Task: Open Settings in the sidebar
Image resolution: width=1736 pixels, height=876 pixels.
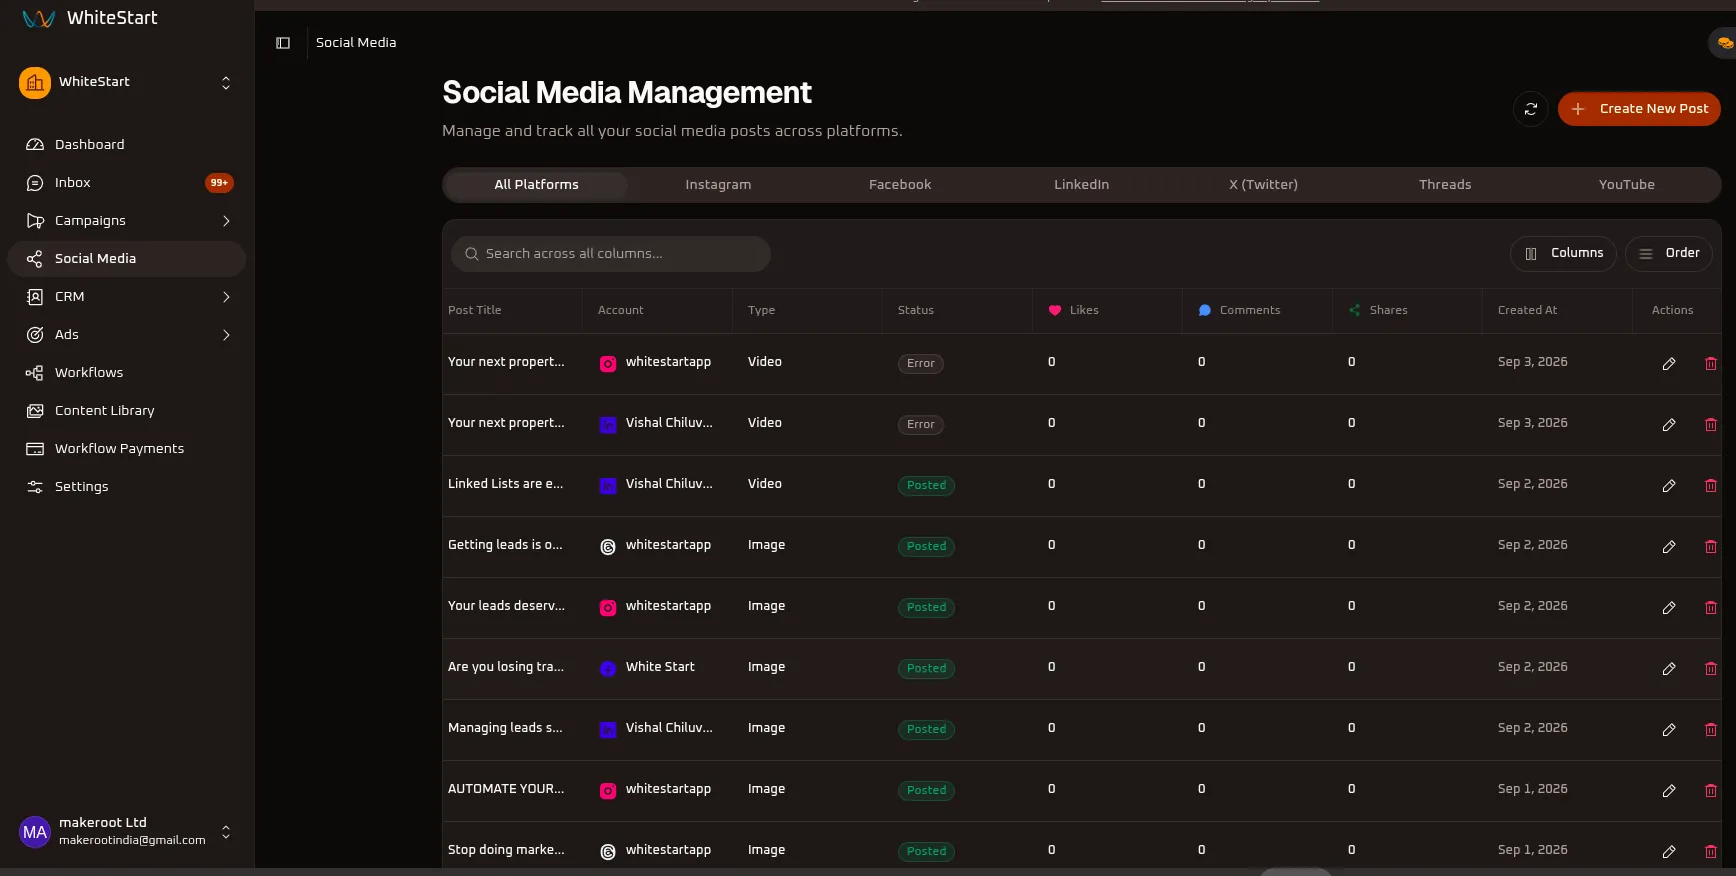Action: [126, 487]
